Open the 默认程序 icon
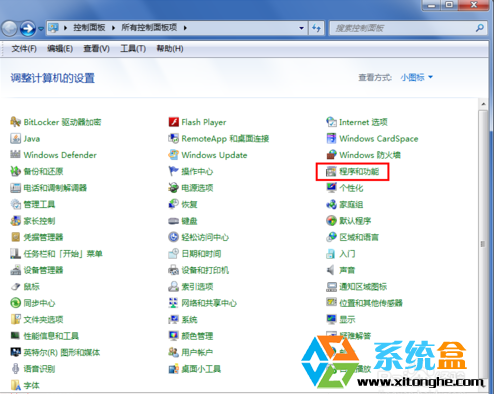The height and width of the screenshot is (394, 494). tap(331, 220)
